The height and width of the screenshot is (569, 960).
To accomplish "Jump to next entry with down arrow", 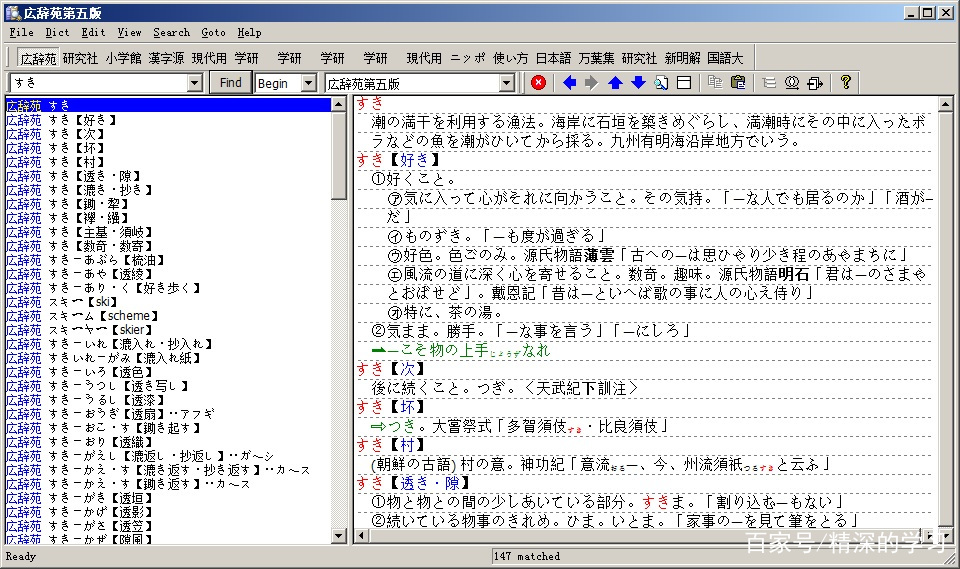I will pos(638,83).
